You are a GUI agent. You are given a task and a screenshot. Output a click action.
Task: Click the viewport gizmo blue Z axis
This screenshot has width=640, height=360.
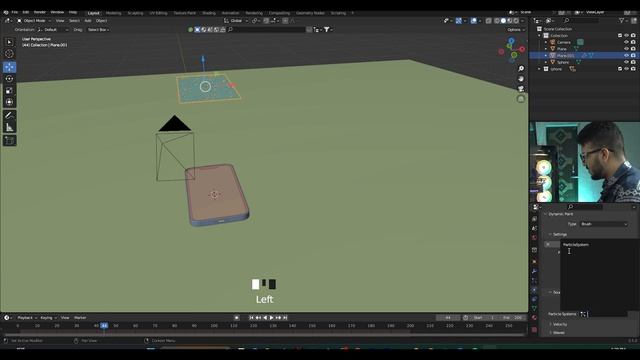[x=511, y=41]
